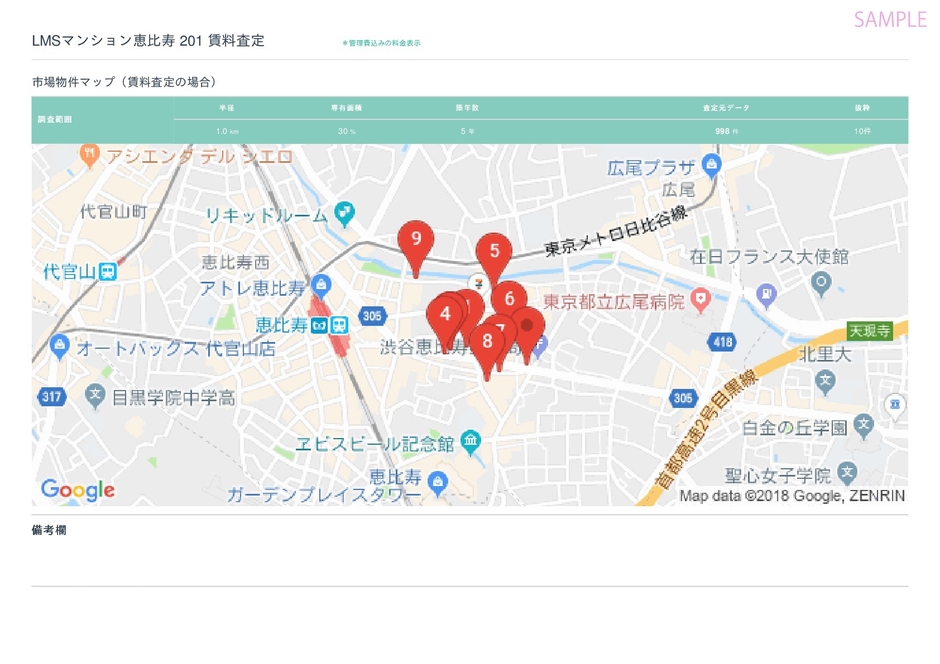Click map marker 4 near 渋谷恵比寿 area
The width and height of the screenshot is (940, 664).
tap(446, 314)
